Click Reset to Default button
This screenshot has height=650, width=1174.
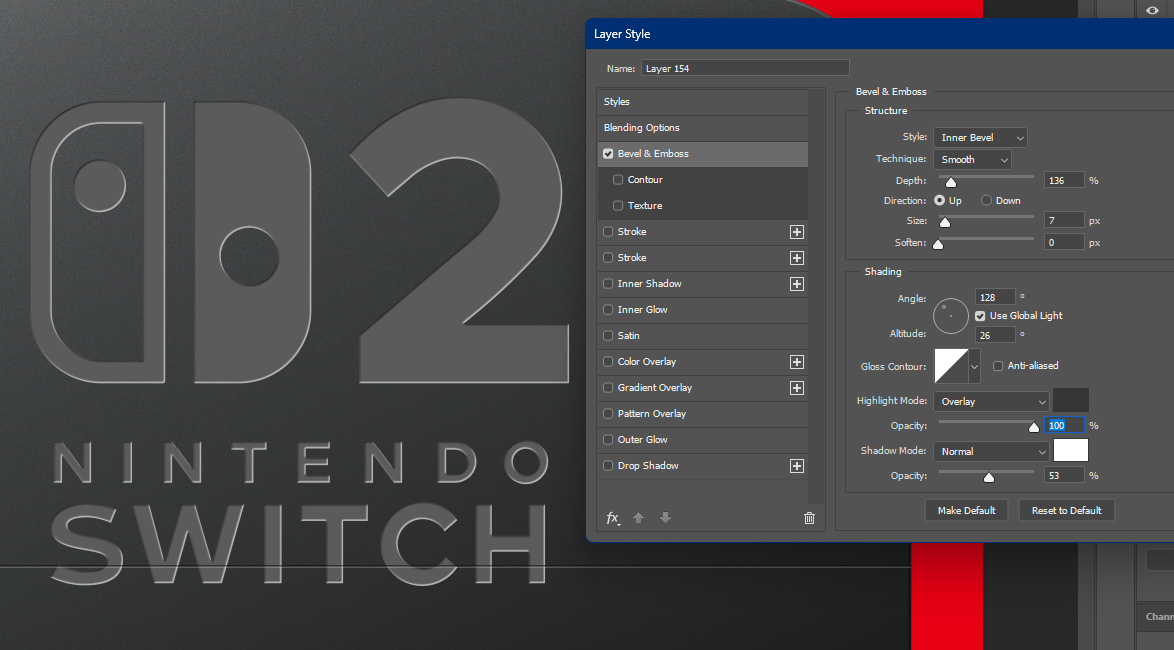coord(1066,511)
